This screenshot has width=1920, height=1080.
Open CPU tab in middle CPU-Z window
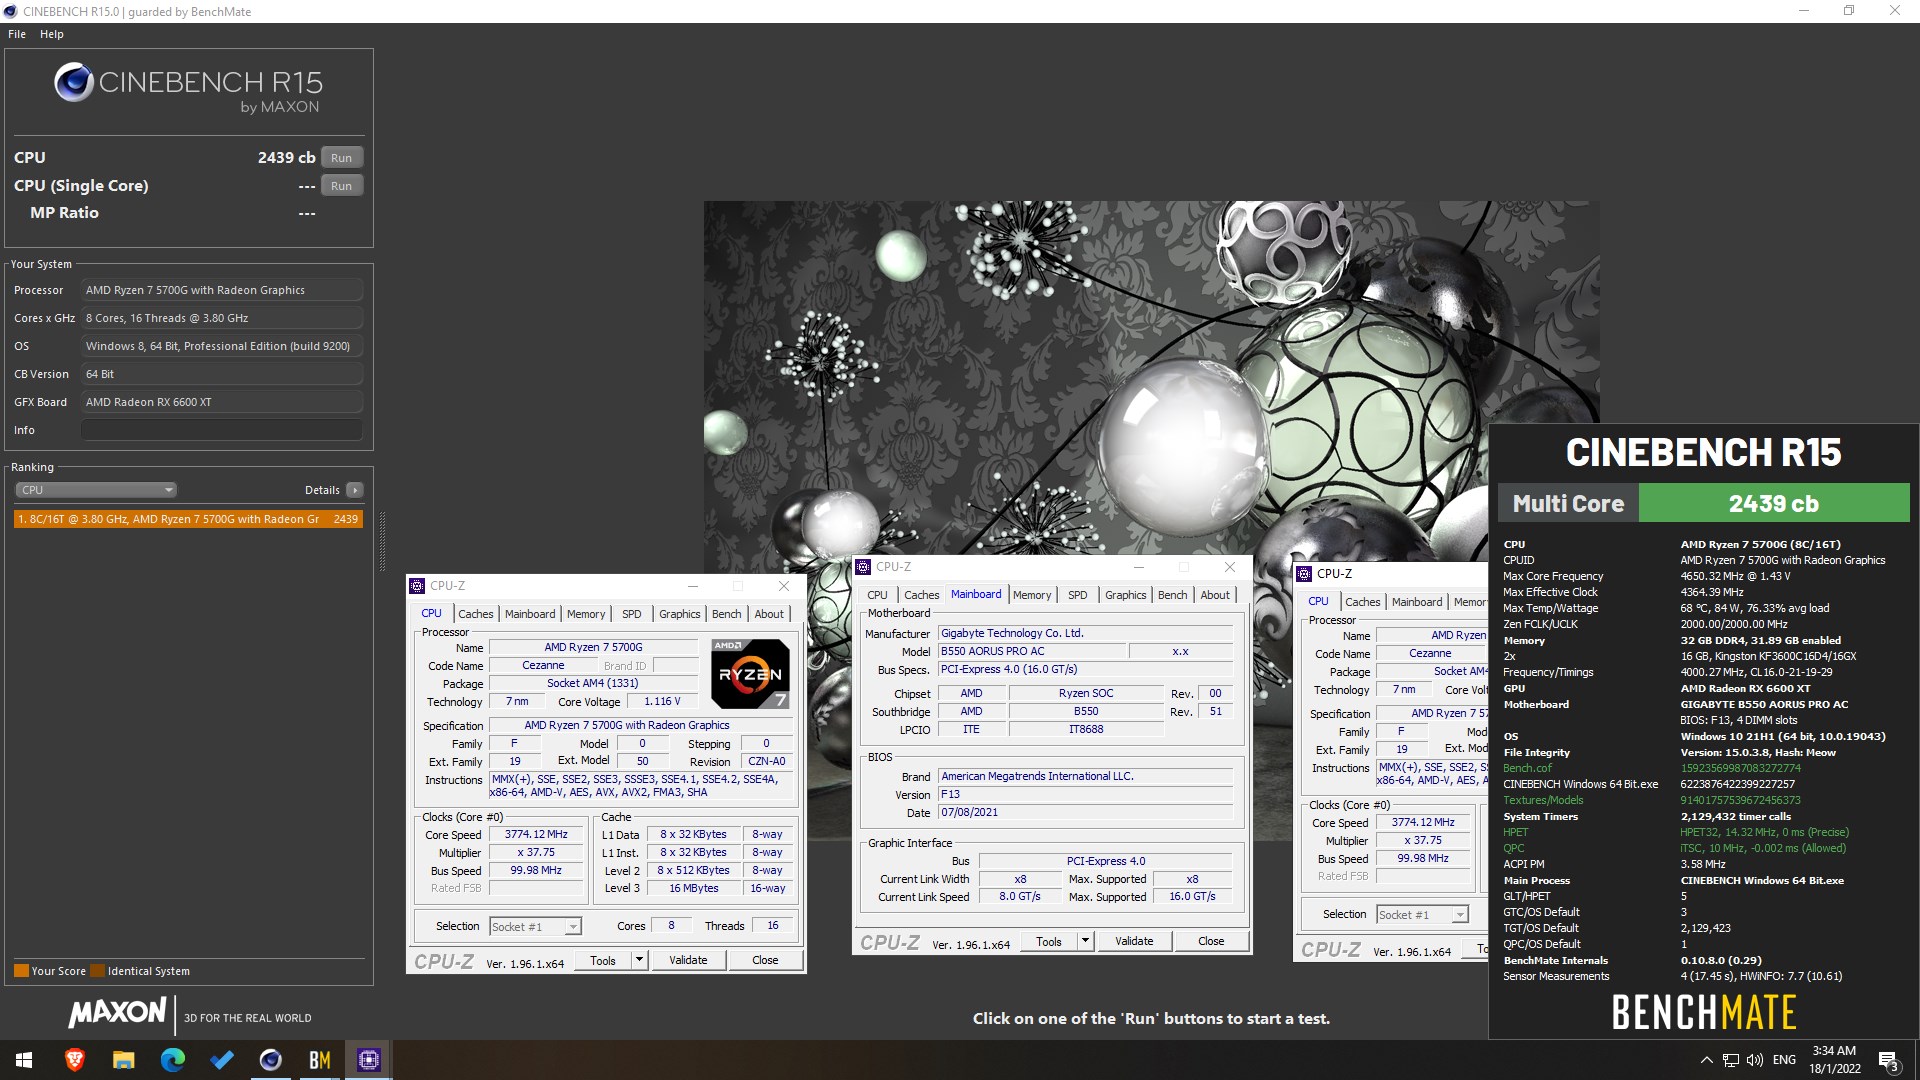tap(877, 595)
